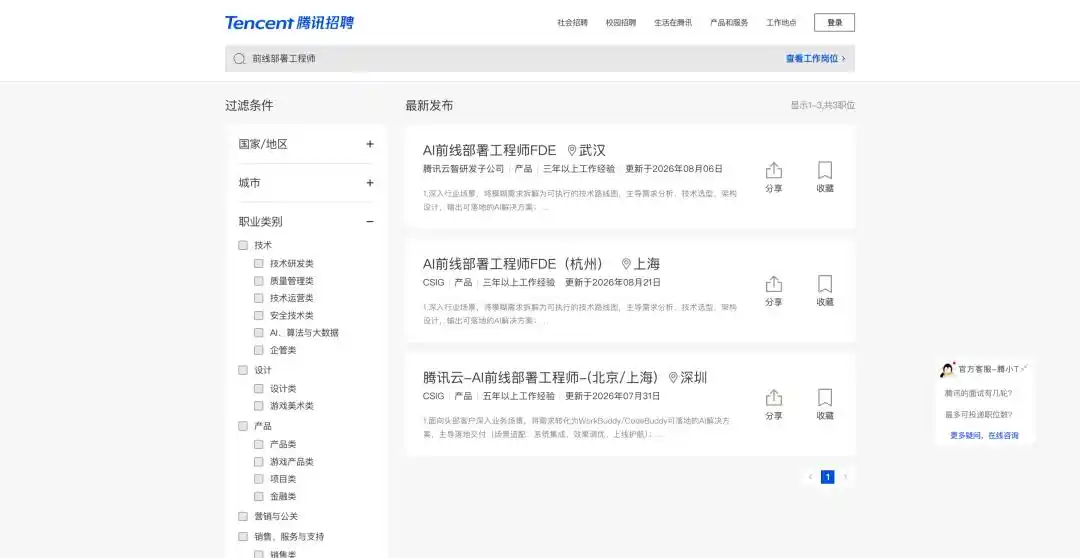Go to previous results page arrow
This screenshot has width=1080, height=558.
click(810, 477)
